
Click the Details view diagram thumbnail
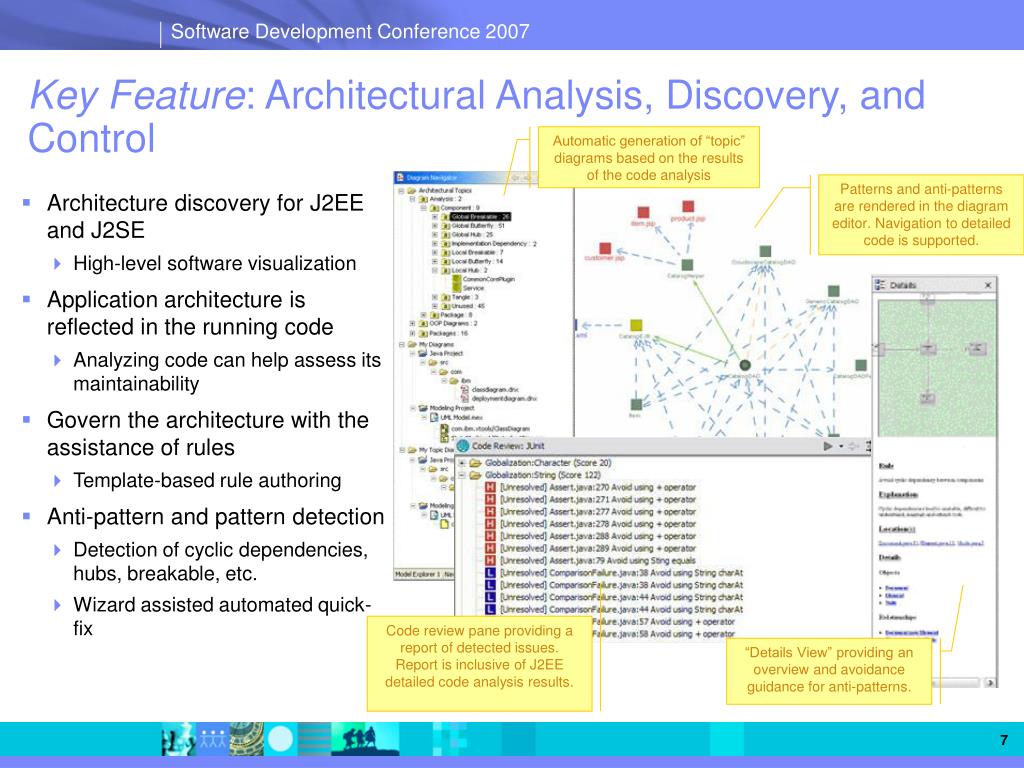[936, 368]
